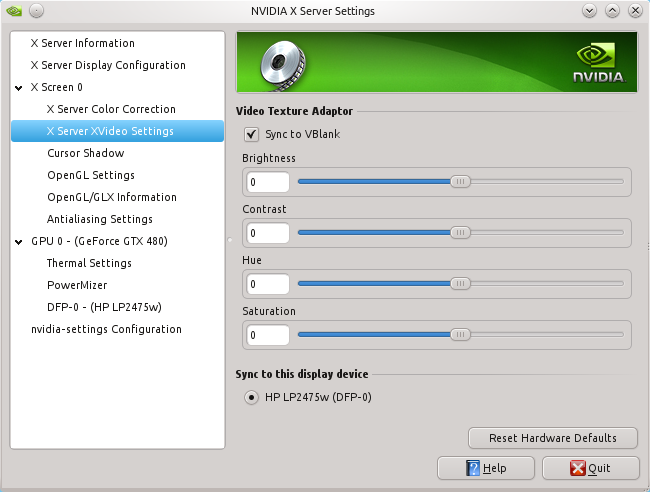Collapse the X Screen 0 tree node
This screenshot has height=492, width=650.
(x=19, y=88)
